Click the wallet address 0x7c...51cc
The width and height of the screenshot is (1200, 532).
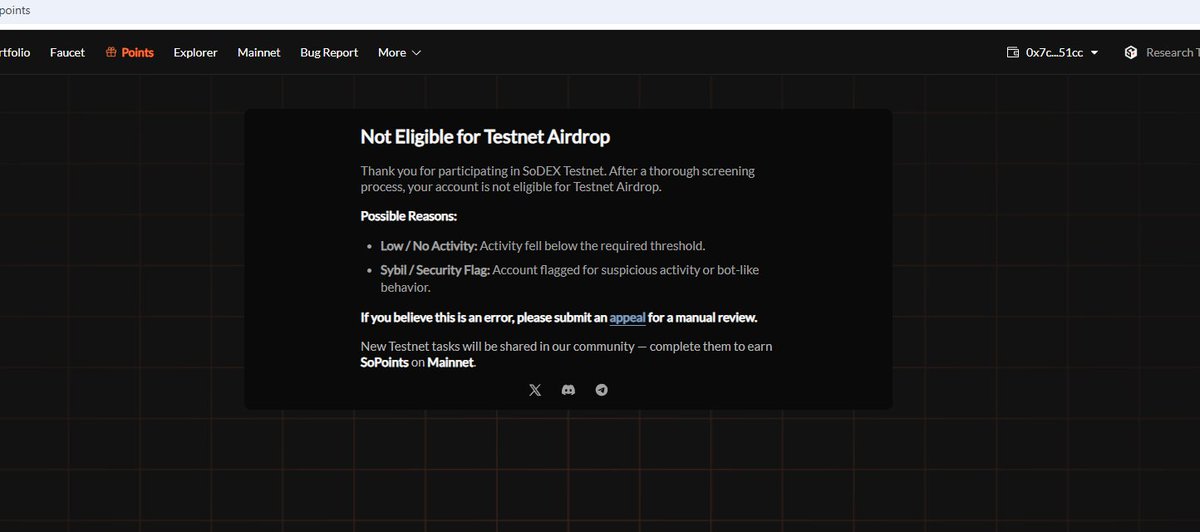coord(1054,52)
